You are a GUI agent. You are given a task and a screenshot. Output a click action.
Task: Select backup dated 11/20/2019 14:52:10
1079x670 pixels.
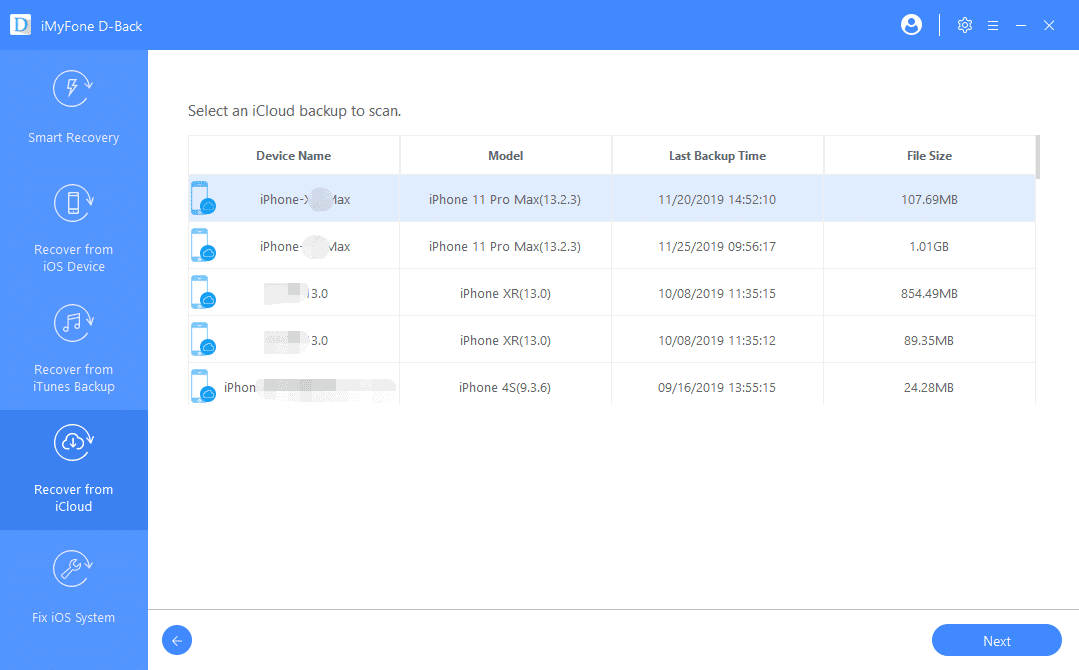[x=717, y=199]
